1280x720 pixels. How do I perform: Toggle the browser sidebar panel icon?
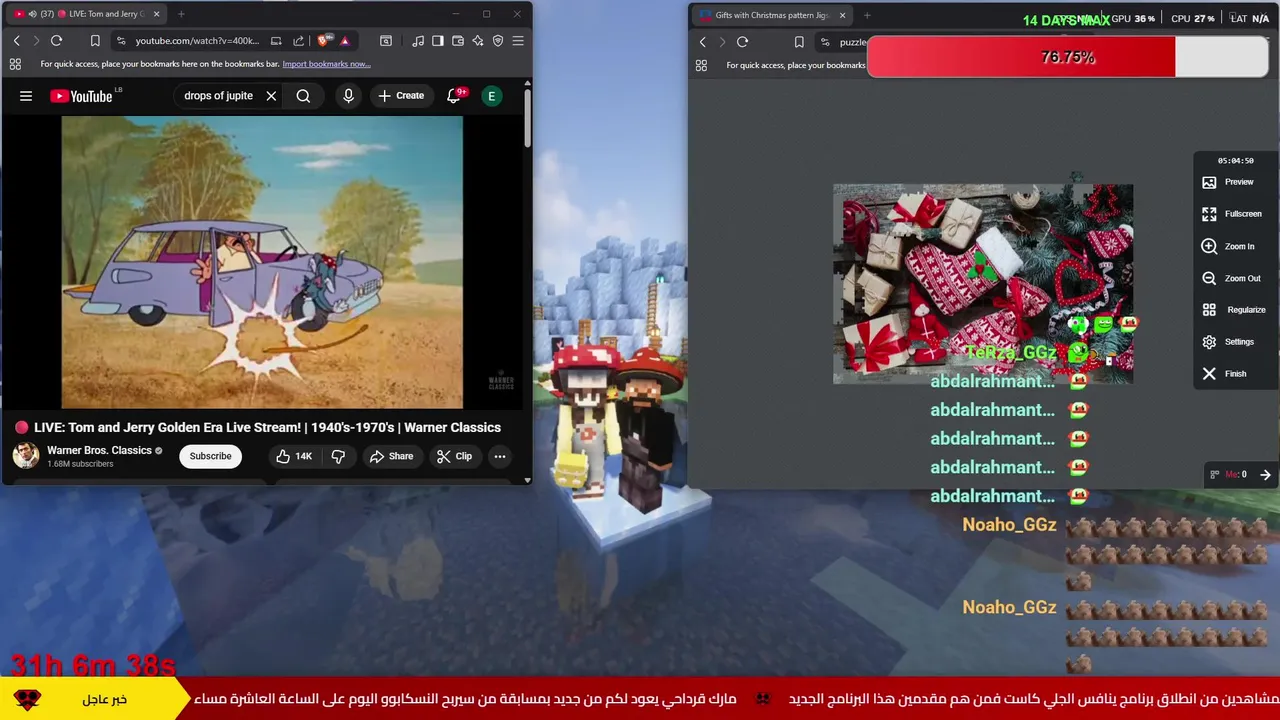click(438, 41)
